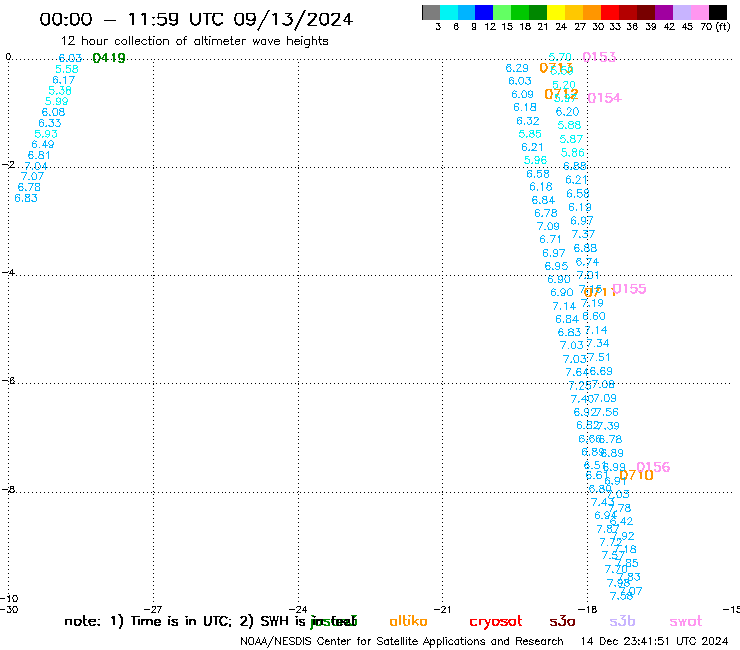Viewport: 740px width, 650px height.
Task: Click the orange altika time label 0710
Action: [636, 475]
